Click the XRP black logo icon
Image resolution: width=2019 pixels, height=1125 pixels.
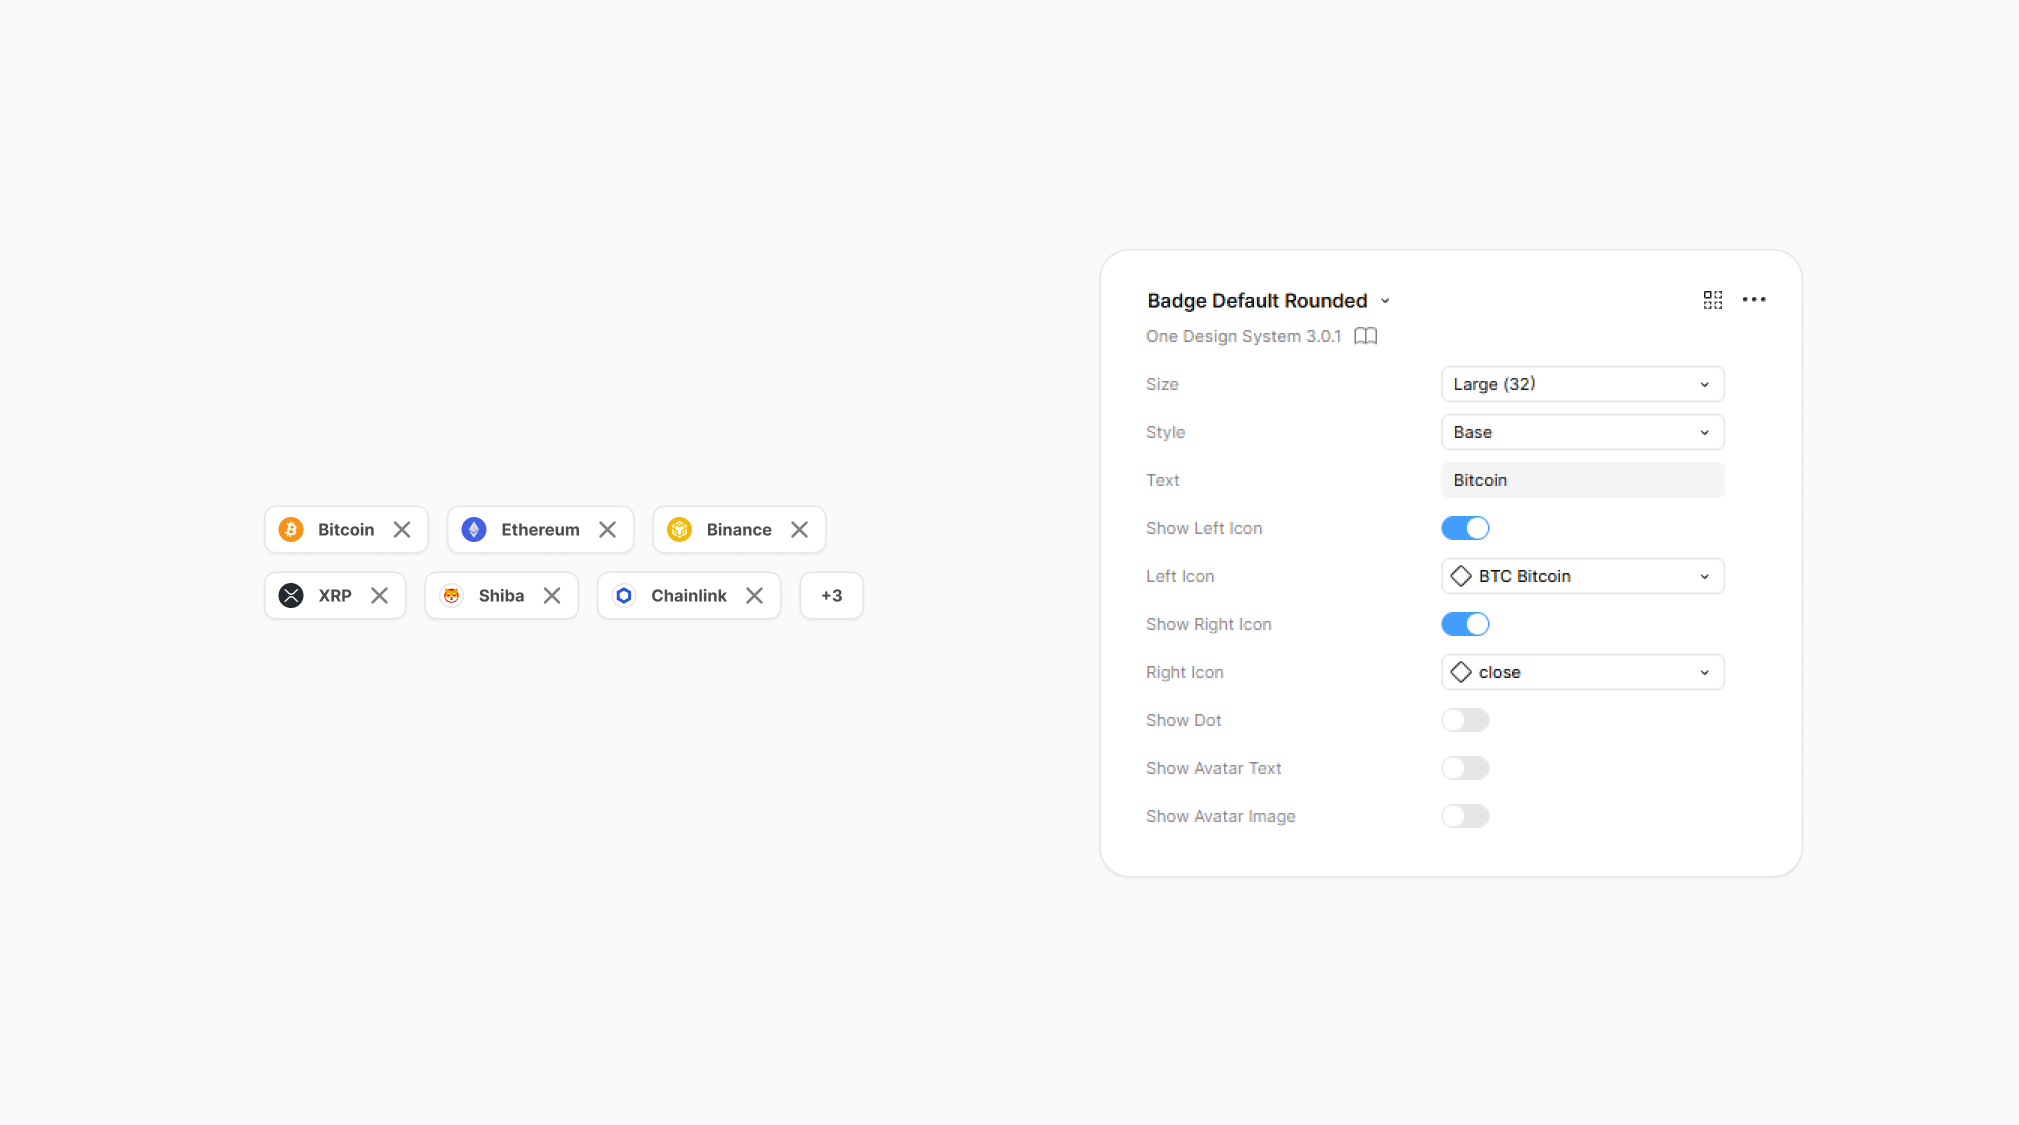[x=291, y=596]
